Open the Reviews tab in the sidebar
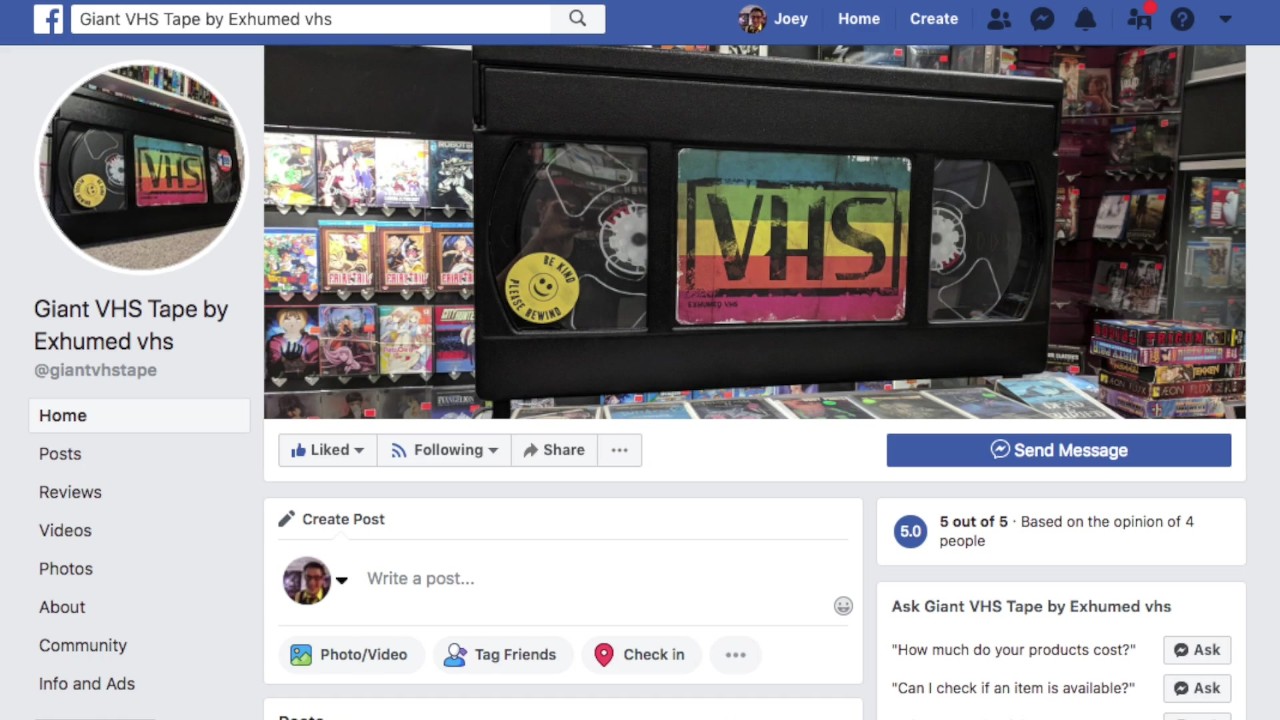The width and height of the screenshot is (1280, 720). (70, 492)
